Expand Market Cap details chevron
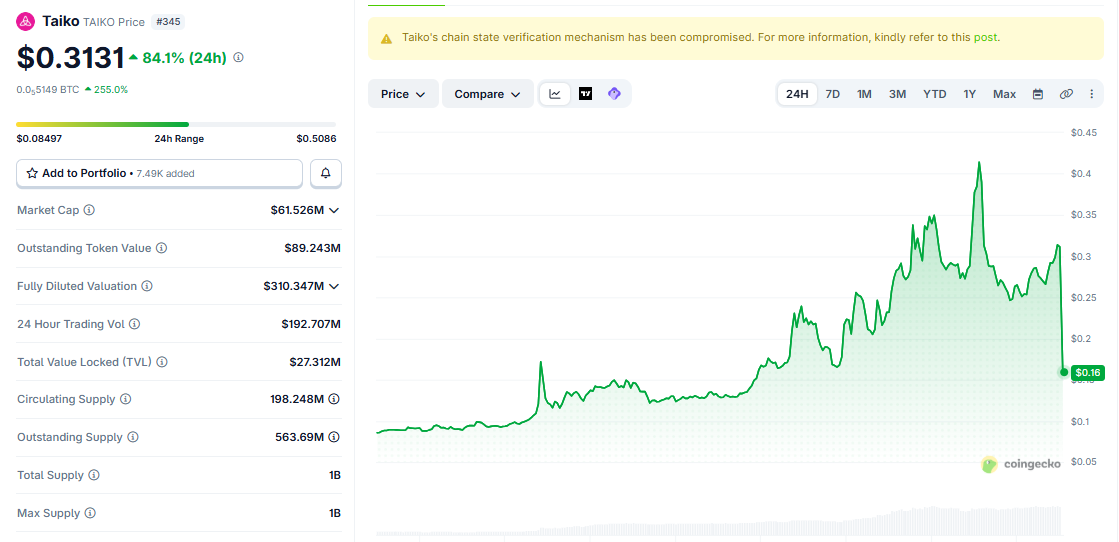 coord(333,211)
